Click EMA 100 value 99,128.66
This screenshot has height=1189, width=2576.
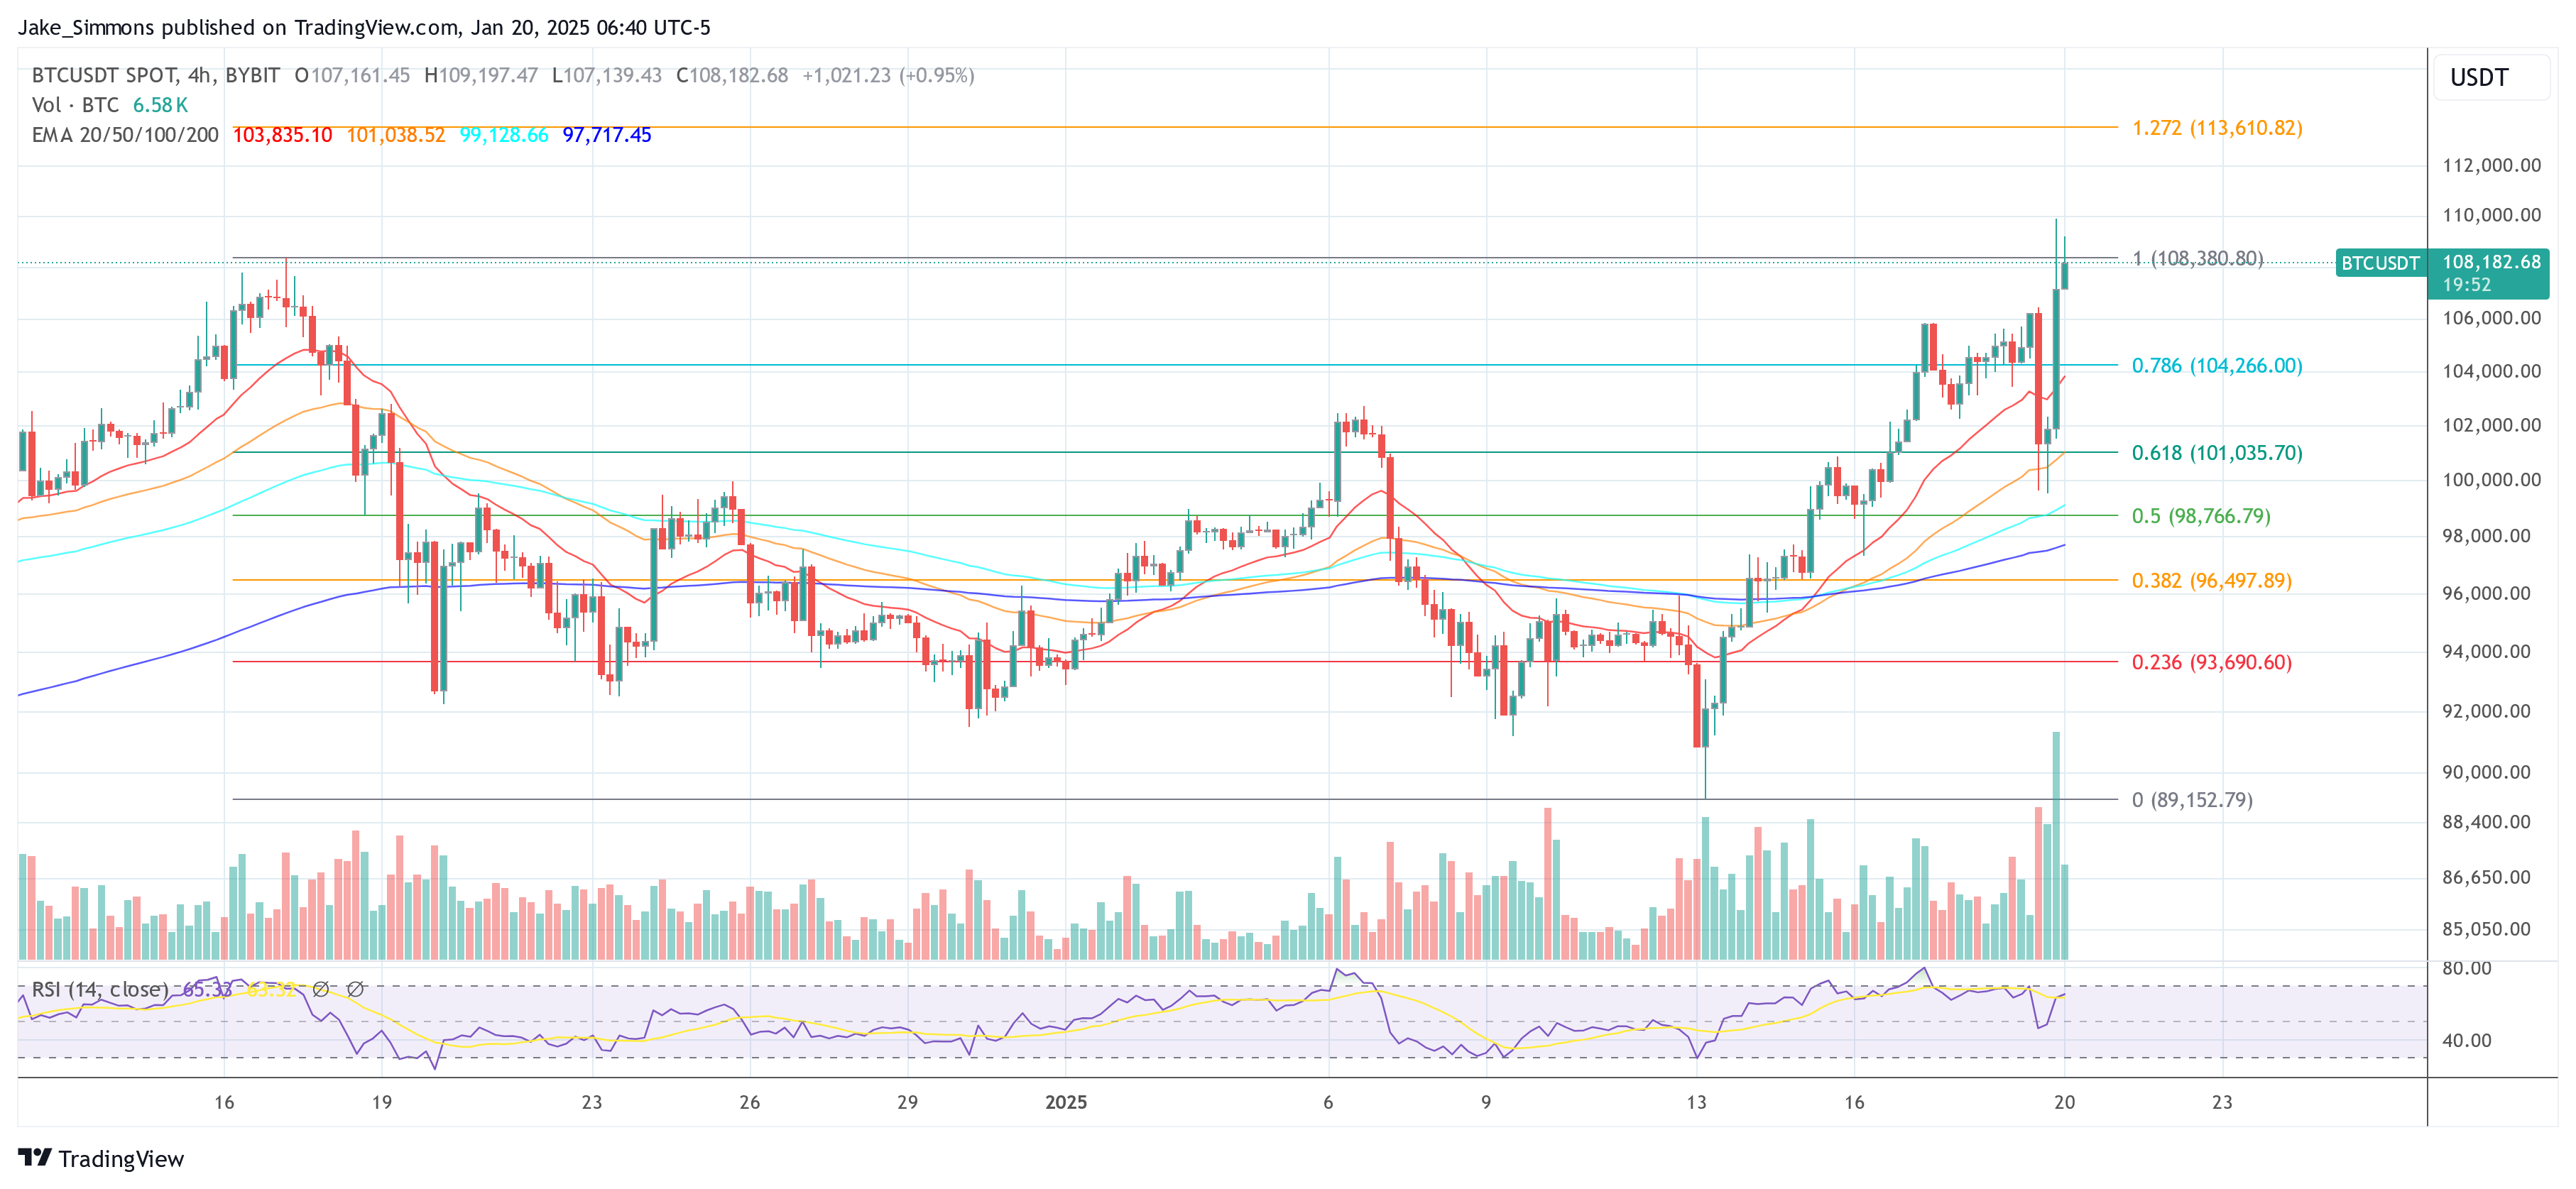pyautogui.click(x=504, y=135)
